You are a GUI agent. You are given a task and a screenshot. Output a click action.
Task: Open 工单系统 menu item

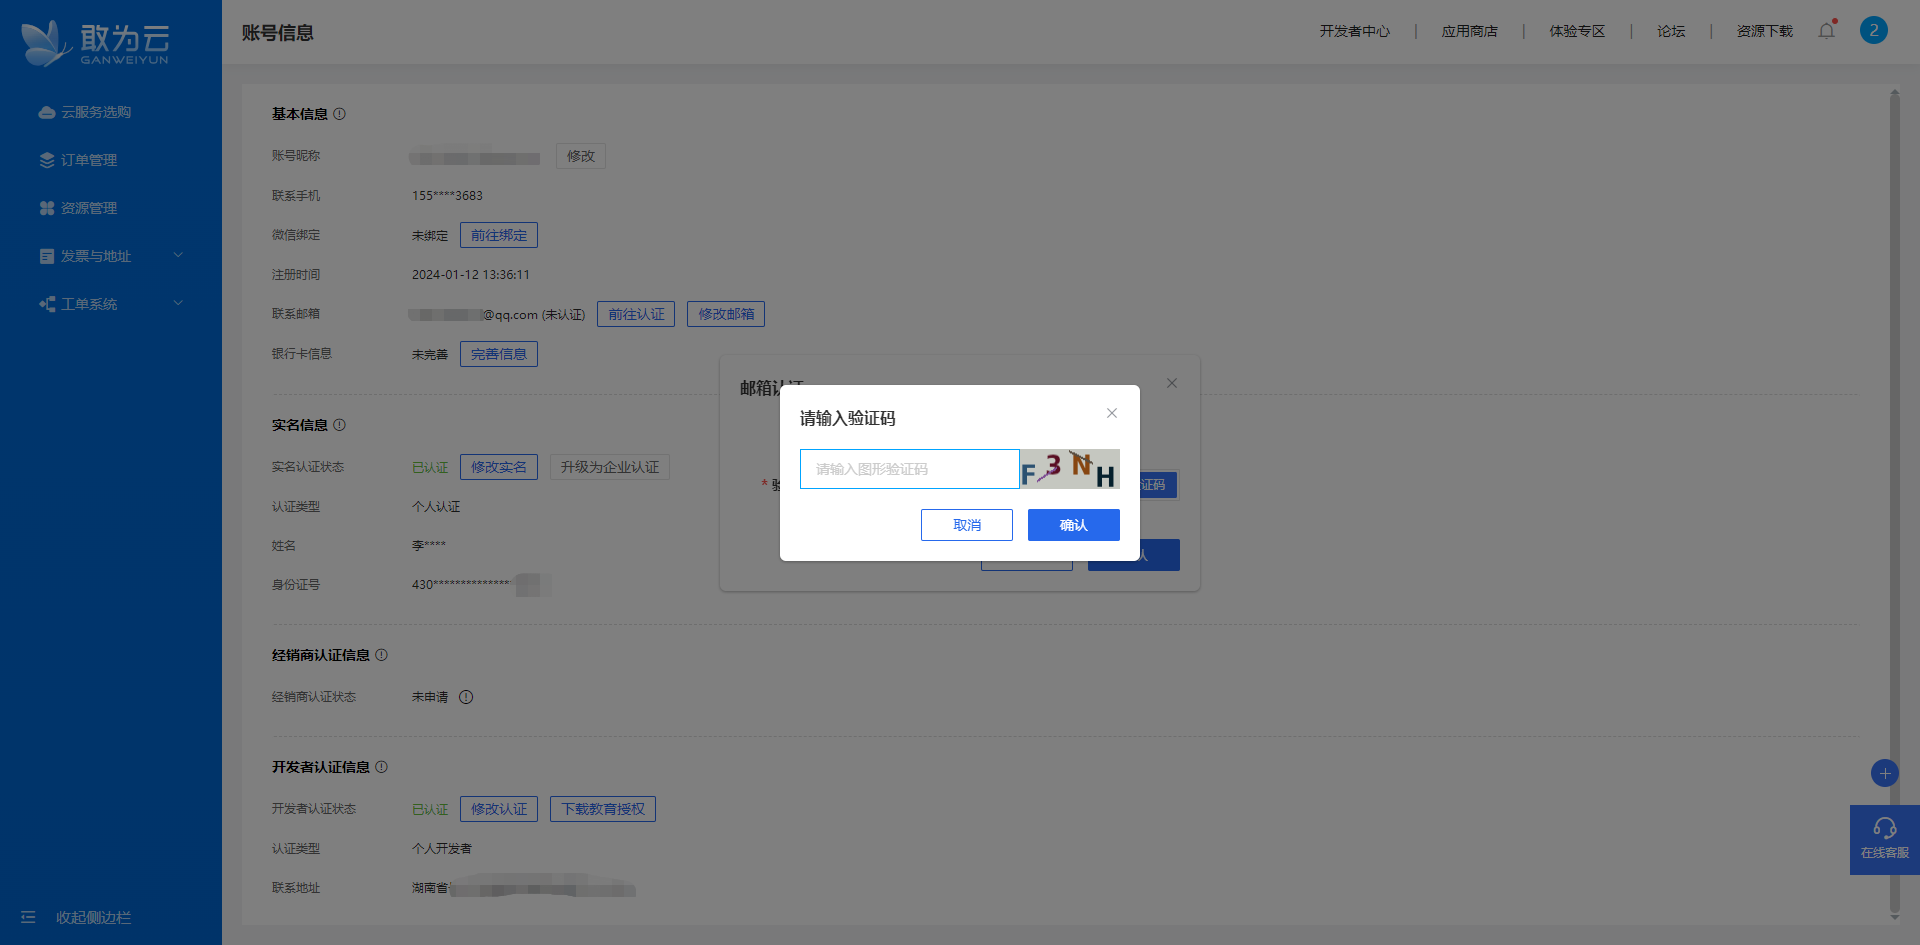click(89, 304)
